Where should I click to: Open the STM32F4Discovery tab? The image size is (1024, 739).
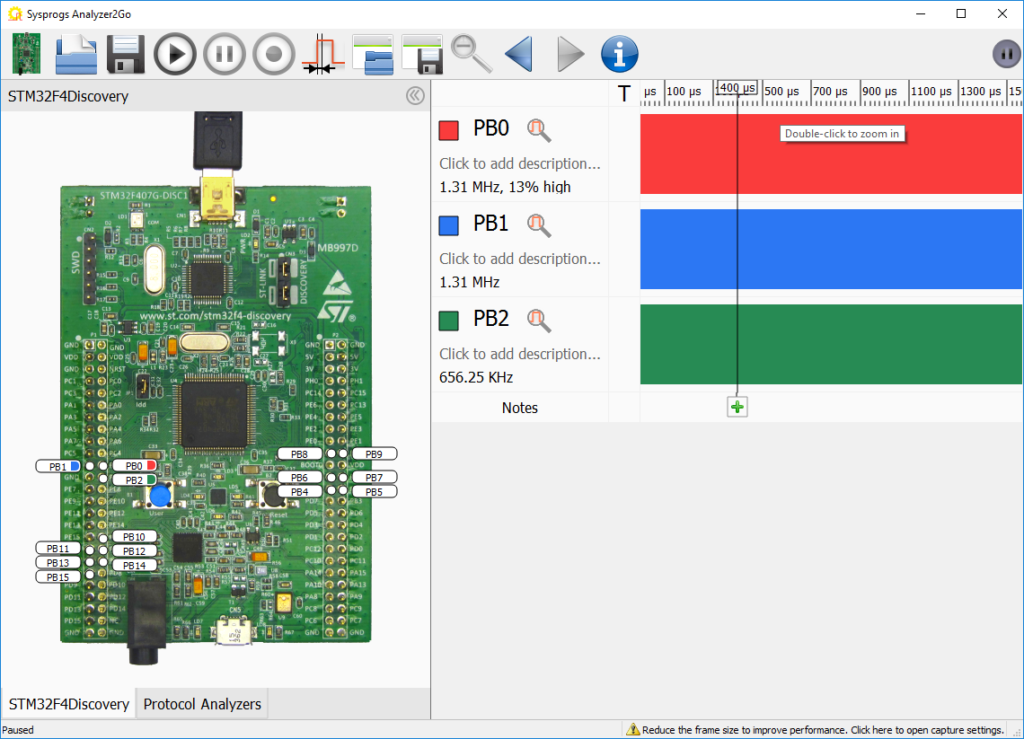(x=68, y=703)
